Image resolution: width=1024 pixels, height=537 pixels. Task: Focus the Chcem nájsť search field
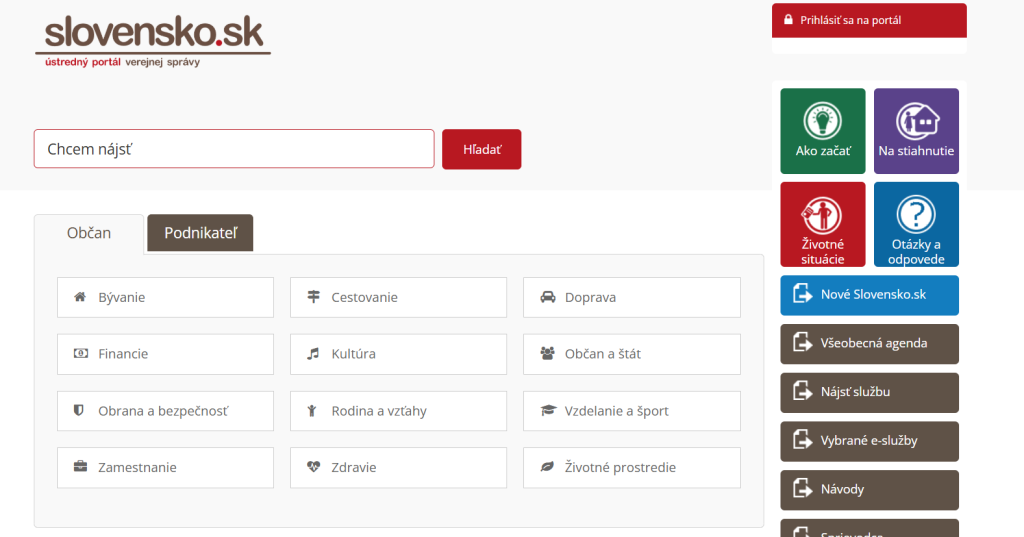(234, 149)
